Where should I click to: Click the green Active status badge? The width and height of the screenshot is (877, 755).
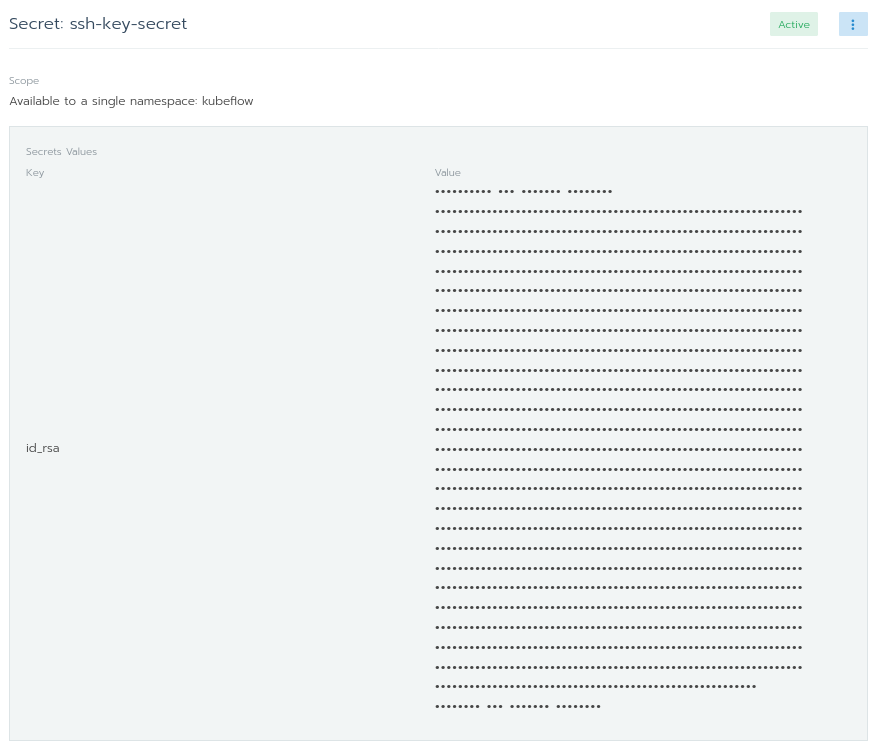pos(793,25)
